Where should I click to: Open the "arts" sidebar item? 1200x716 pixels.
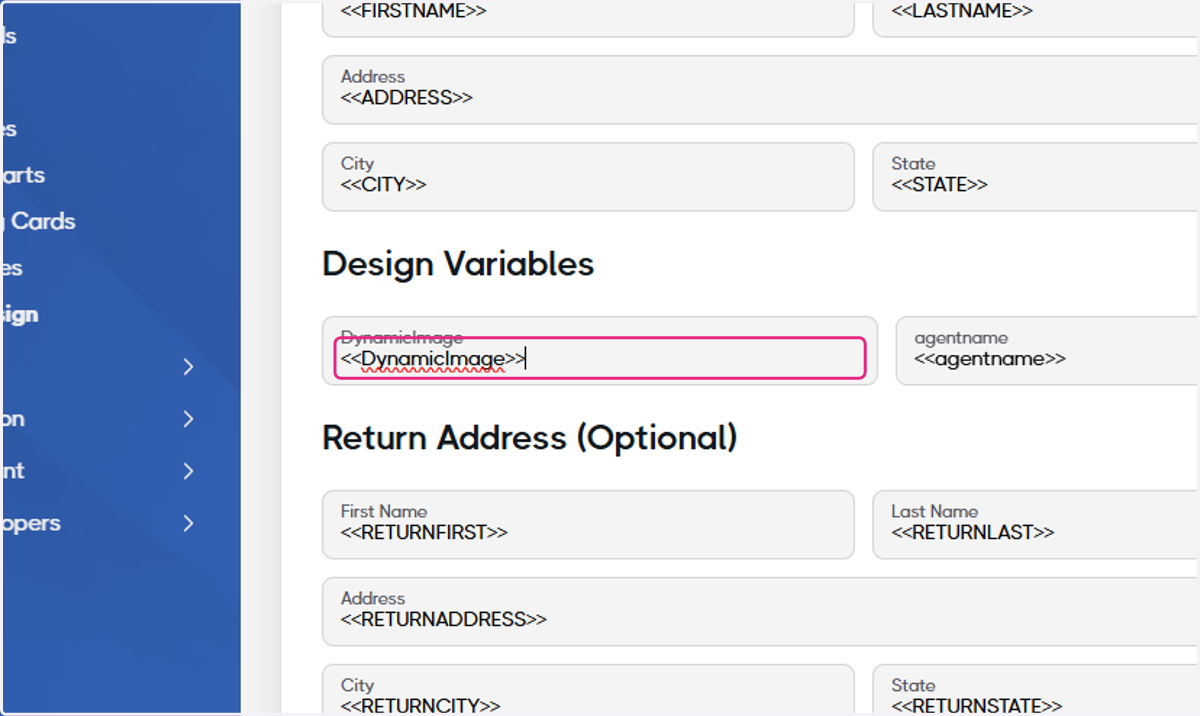[22, 175]
